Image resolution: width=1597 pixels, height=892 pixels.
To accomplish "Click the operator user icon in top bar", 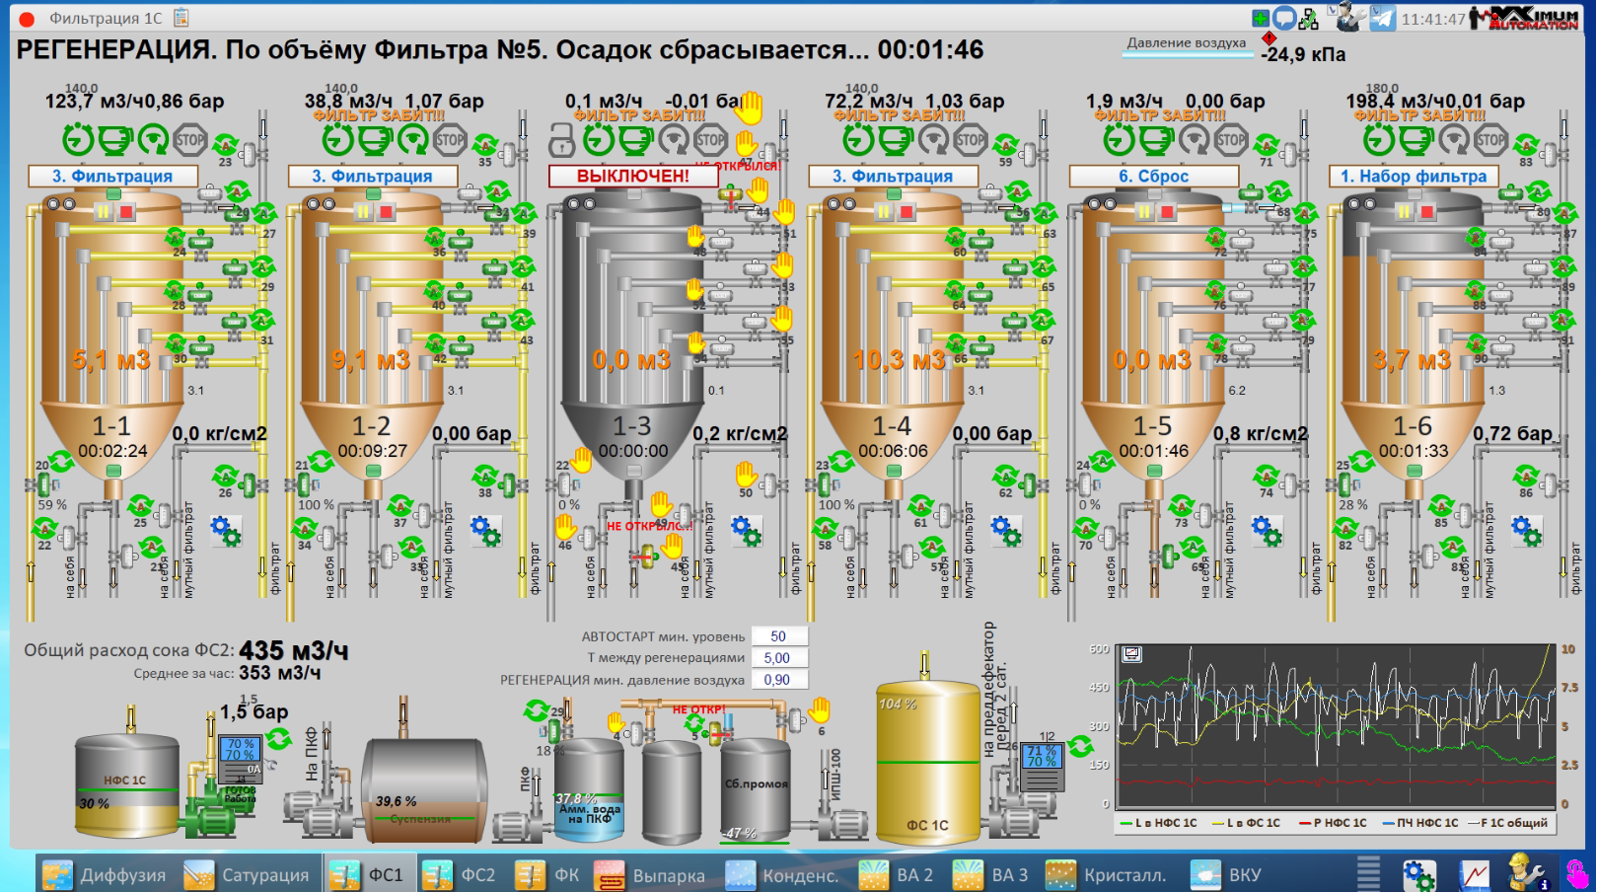I will point(1349,17).
